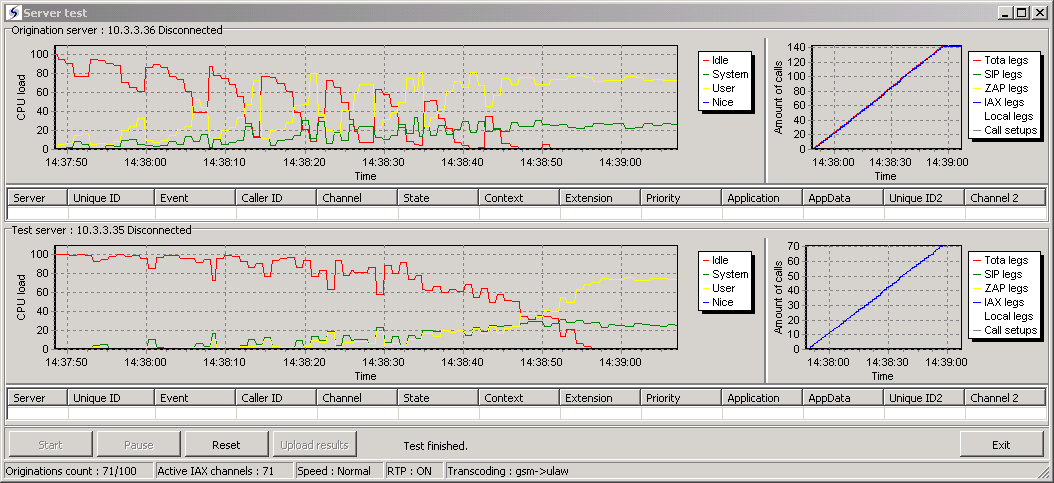Click 'Test server : 10.3.3.35 Disconnected' label
Viewport: 1054px width, 483px height.
tap(102, 230)
